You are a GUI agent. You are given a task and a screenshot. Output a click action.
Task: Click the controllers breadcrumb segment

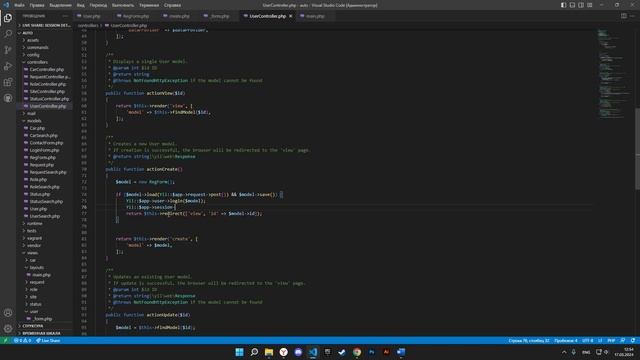tap(88, 25)
